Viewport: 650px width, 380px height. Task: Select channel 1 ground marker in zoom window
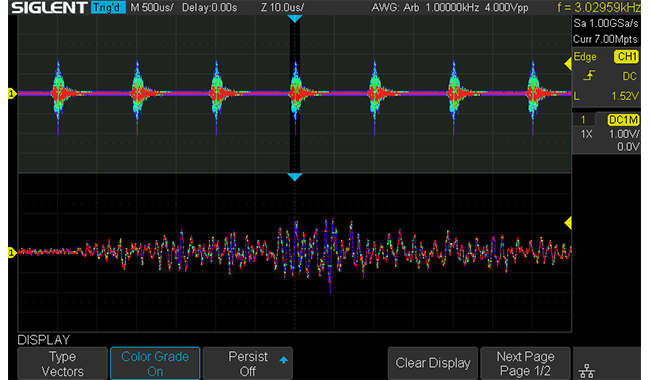point(12,252)
